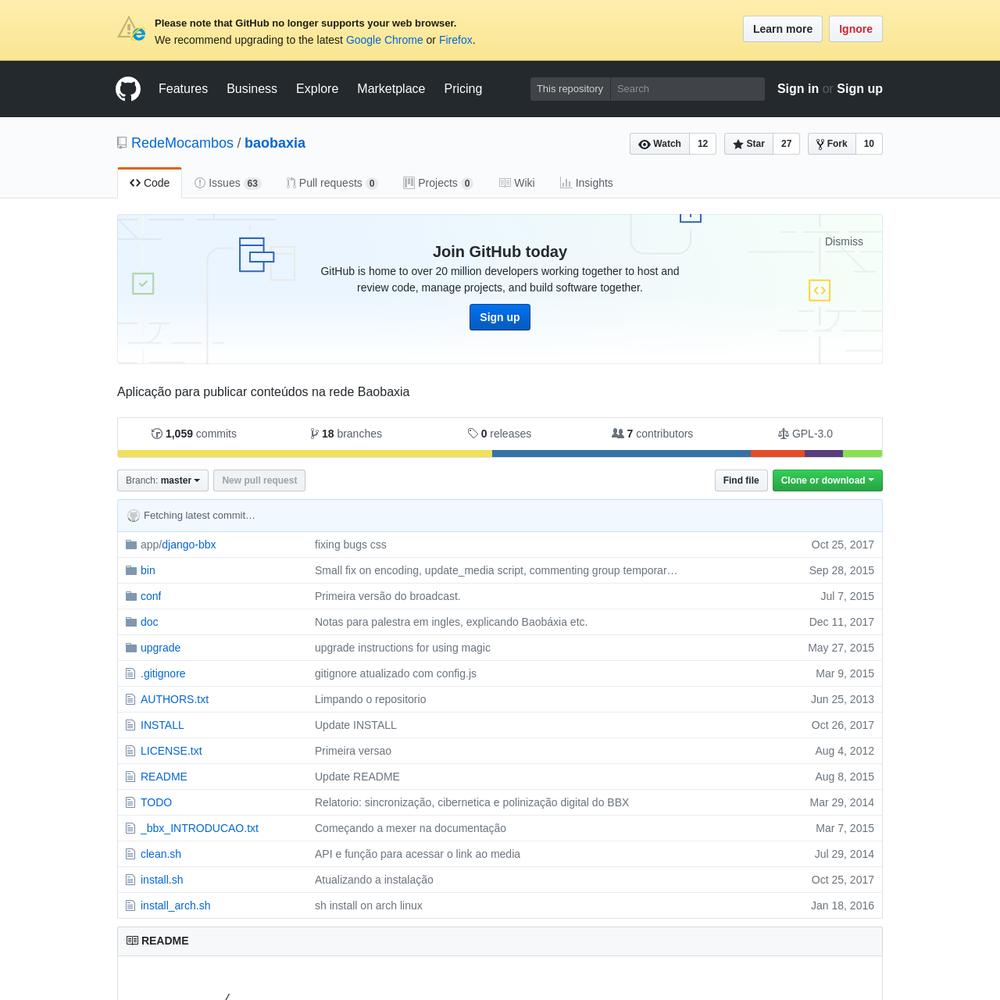
Task: Click folder icon for upgrade row
Action: [x=131, y=648]
